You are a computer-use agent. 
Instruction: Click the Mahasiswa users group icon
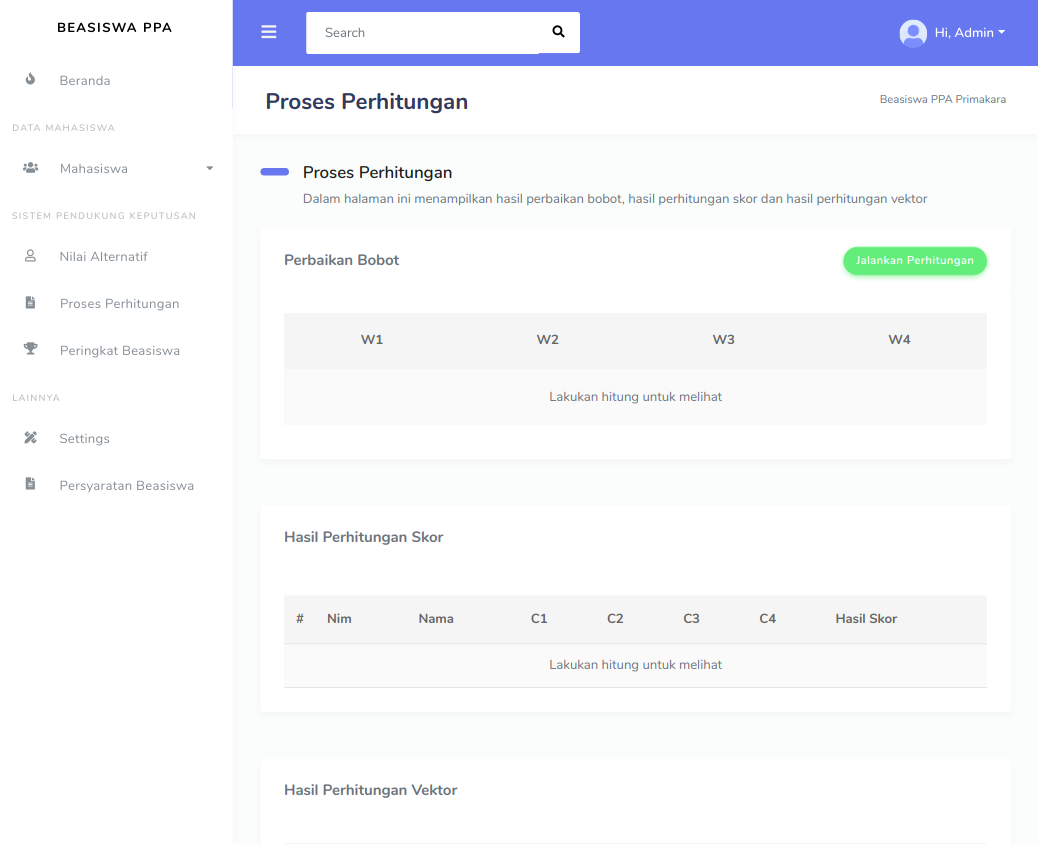click(x=30, y=168)
